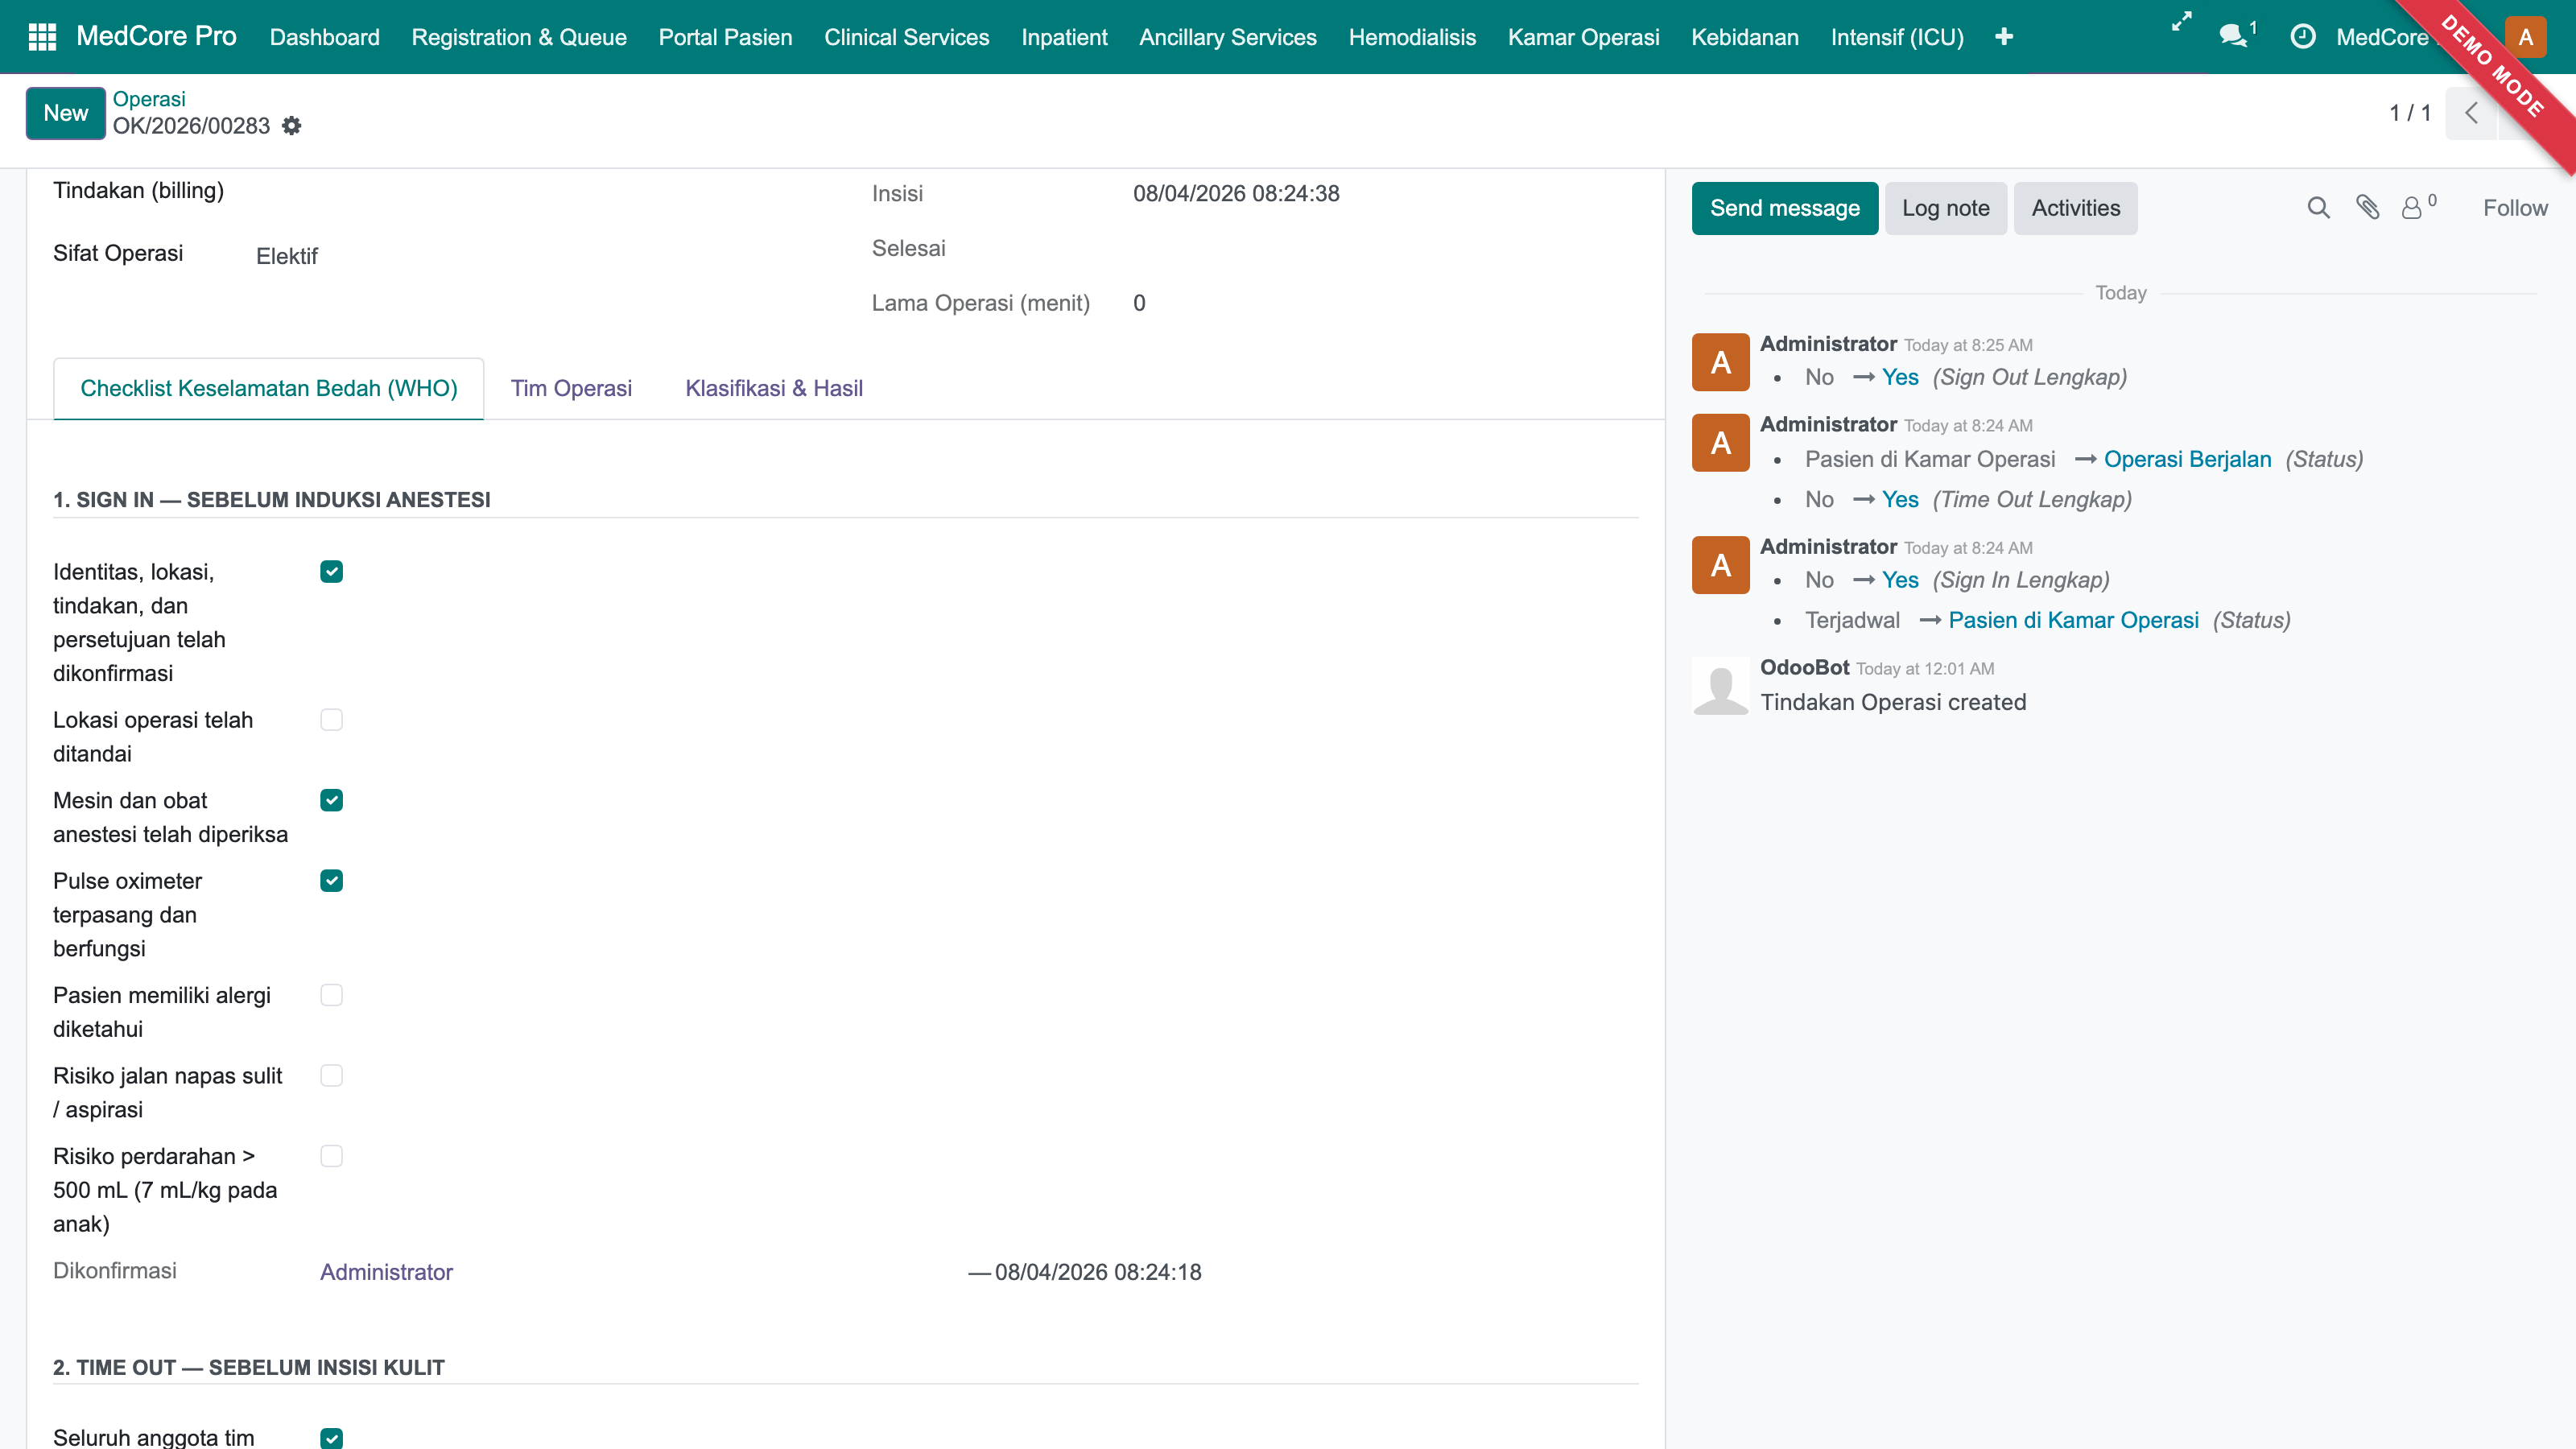Click Log note button
Viewport: 2576px width, 1449px height.
pos(1945,208)
